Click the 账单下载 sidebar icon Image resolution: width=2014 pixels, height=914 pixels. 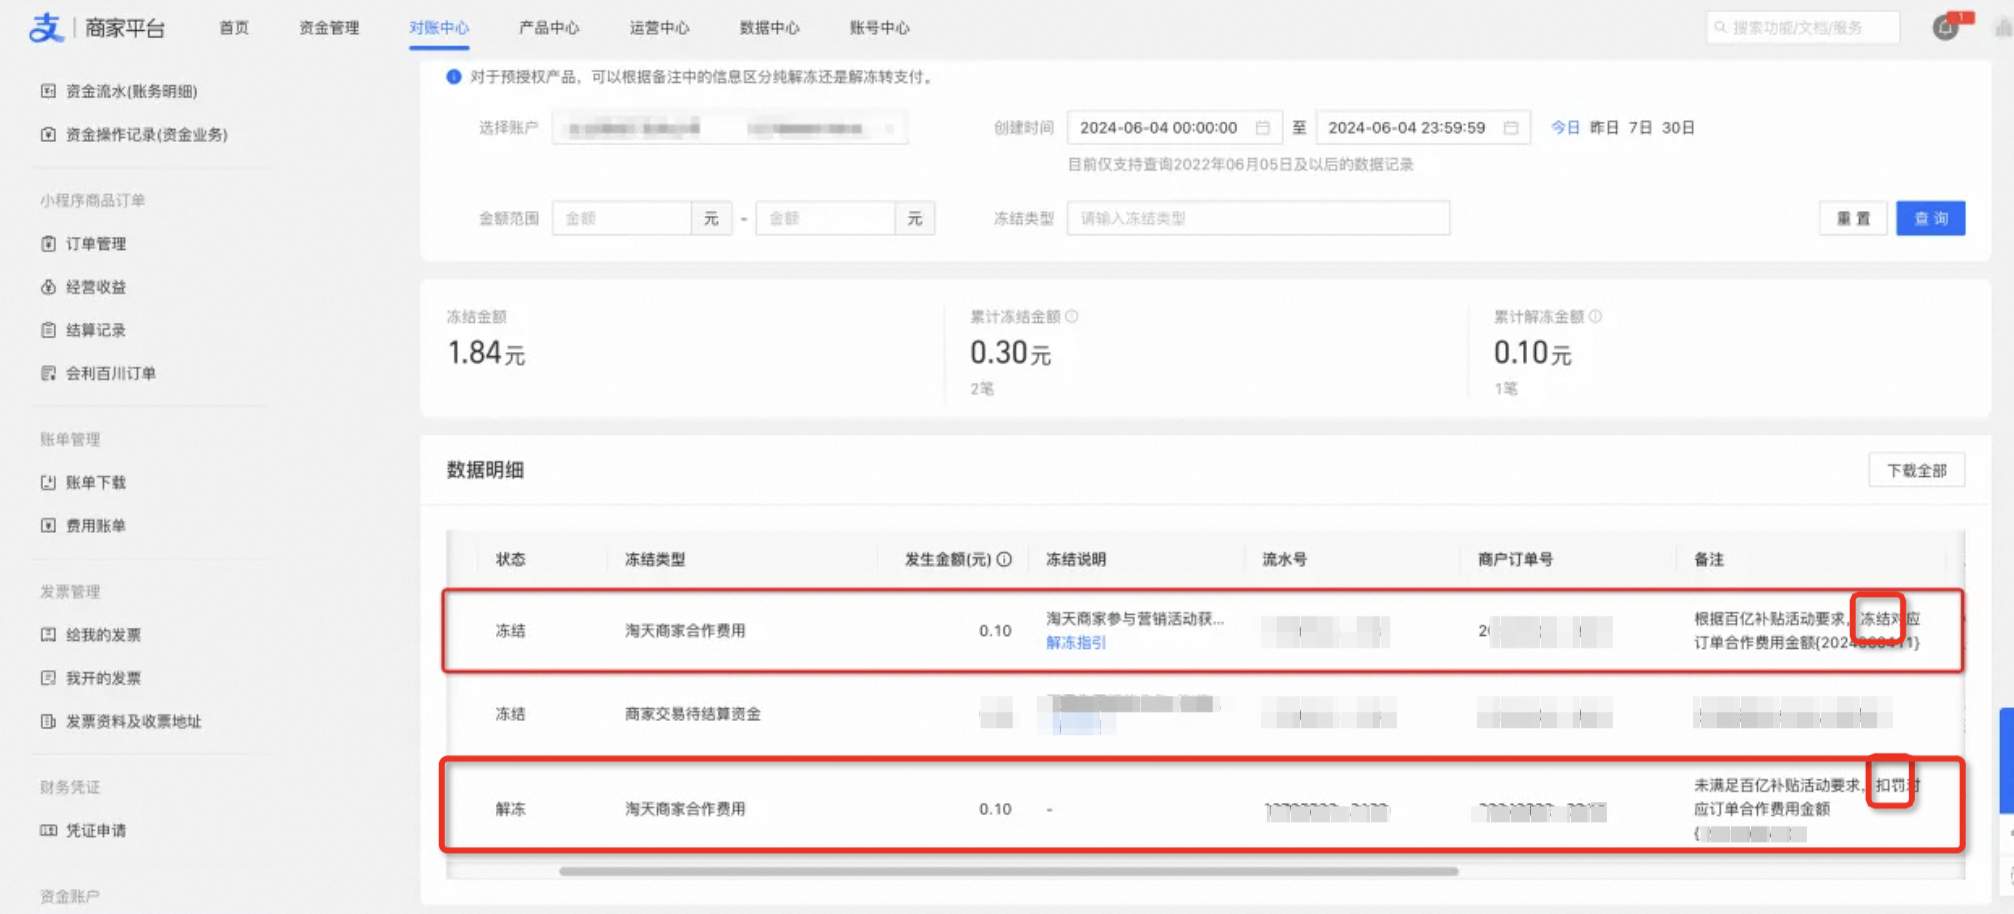pos(48,482)
